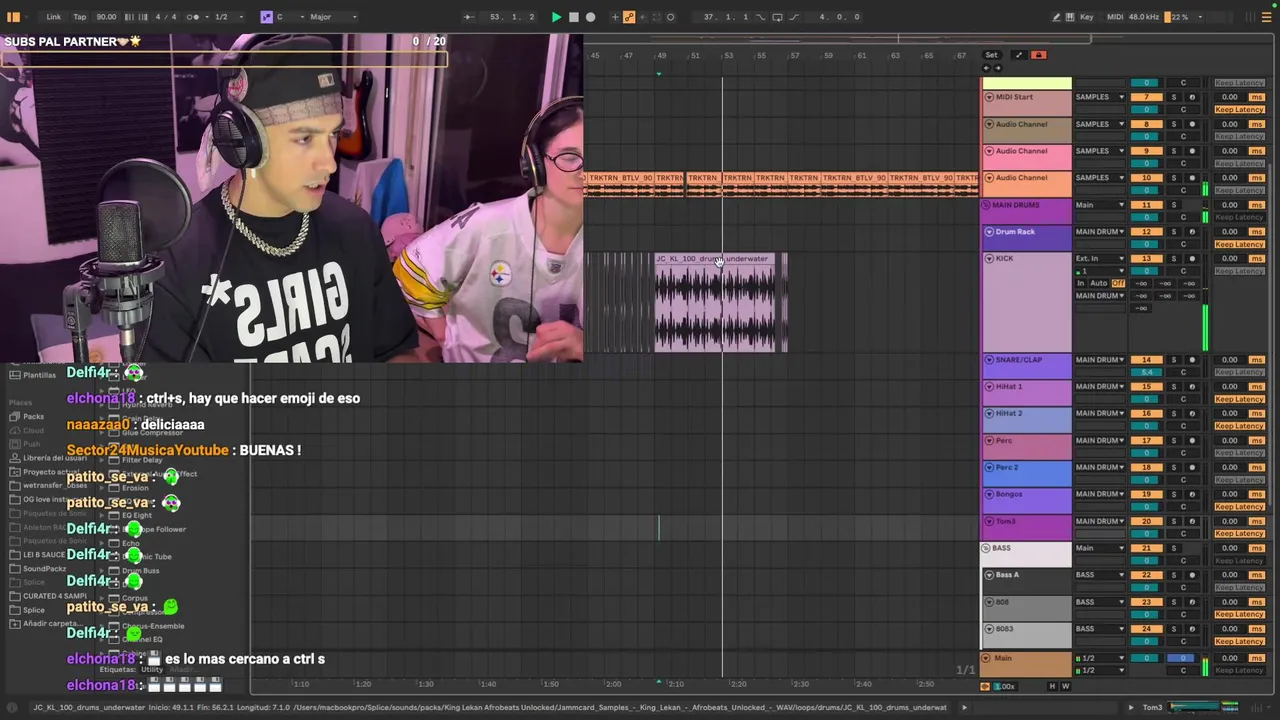Viewport: 1280px width, 720px height.
Task: Click the transport Stop button
Action: (x=573, y=17)
